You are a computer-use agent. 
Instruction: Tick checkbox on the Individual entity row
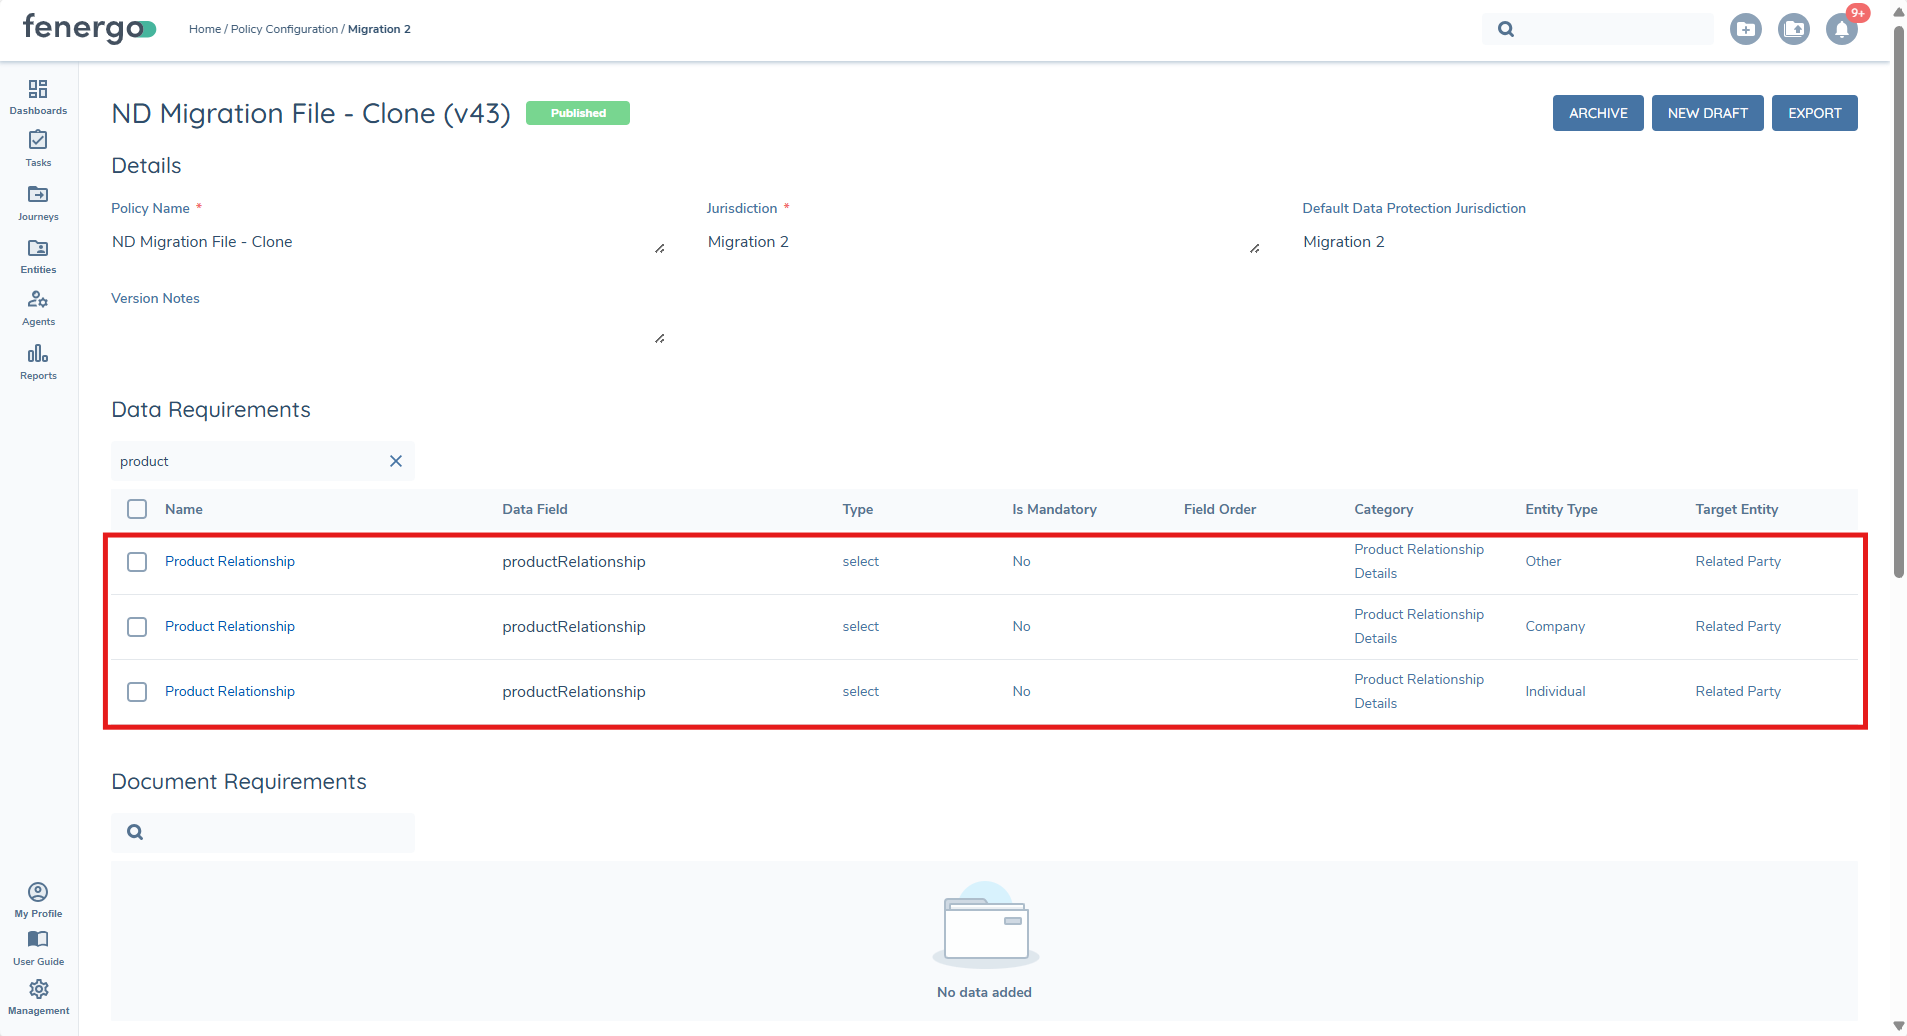tap(137, 691)
